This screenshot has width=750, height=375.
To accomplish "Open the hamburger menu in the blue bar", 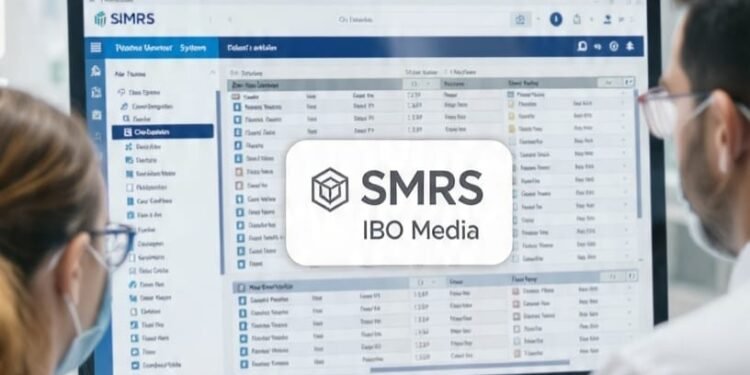I will click(96, 47).
